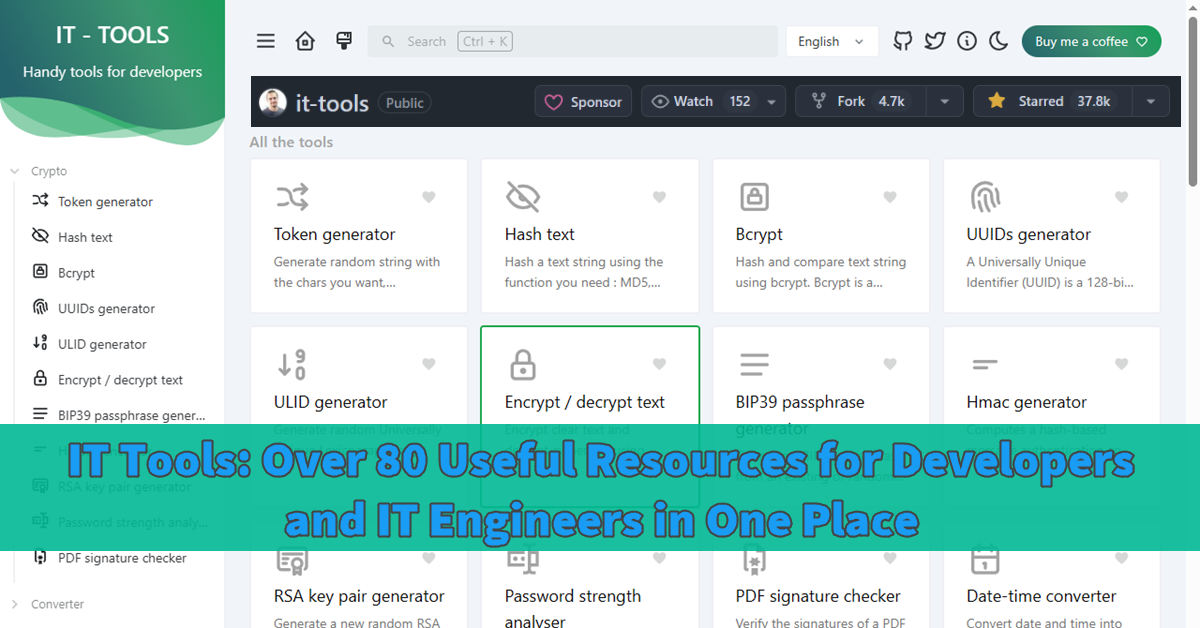Image resolution: width=1200 pixels, height=628 pixels.
Task: Expand the Watch count dropdown arrow
Action: coord(770,100)
